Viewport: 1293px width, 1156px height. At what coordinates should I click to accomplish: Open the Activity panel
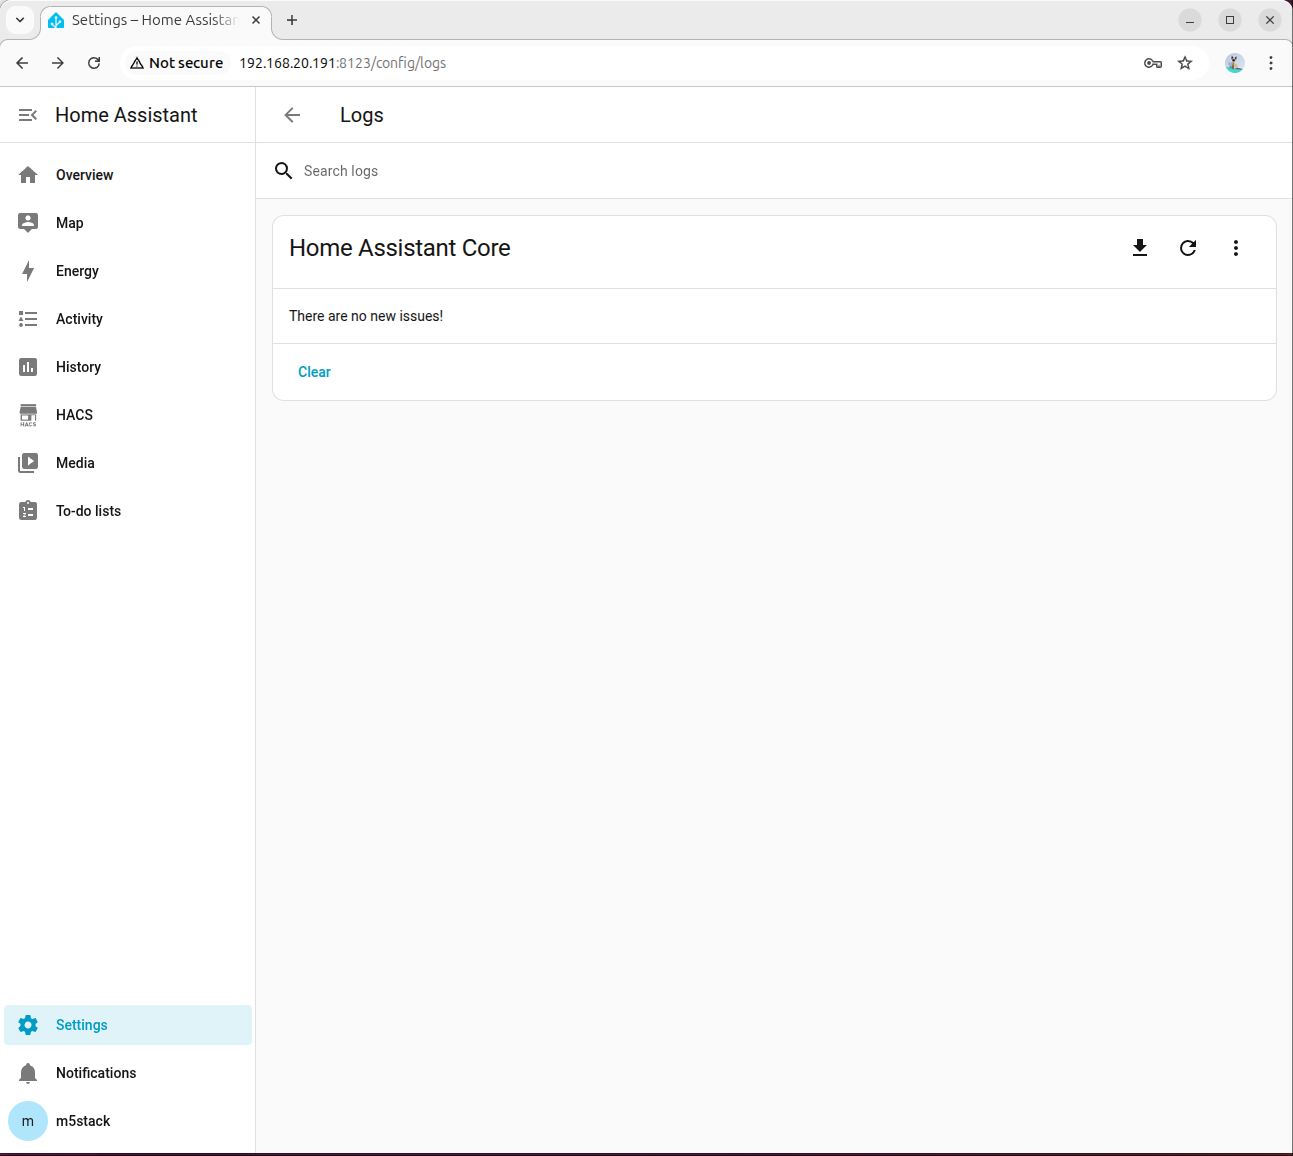pos(79,319)
